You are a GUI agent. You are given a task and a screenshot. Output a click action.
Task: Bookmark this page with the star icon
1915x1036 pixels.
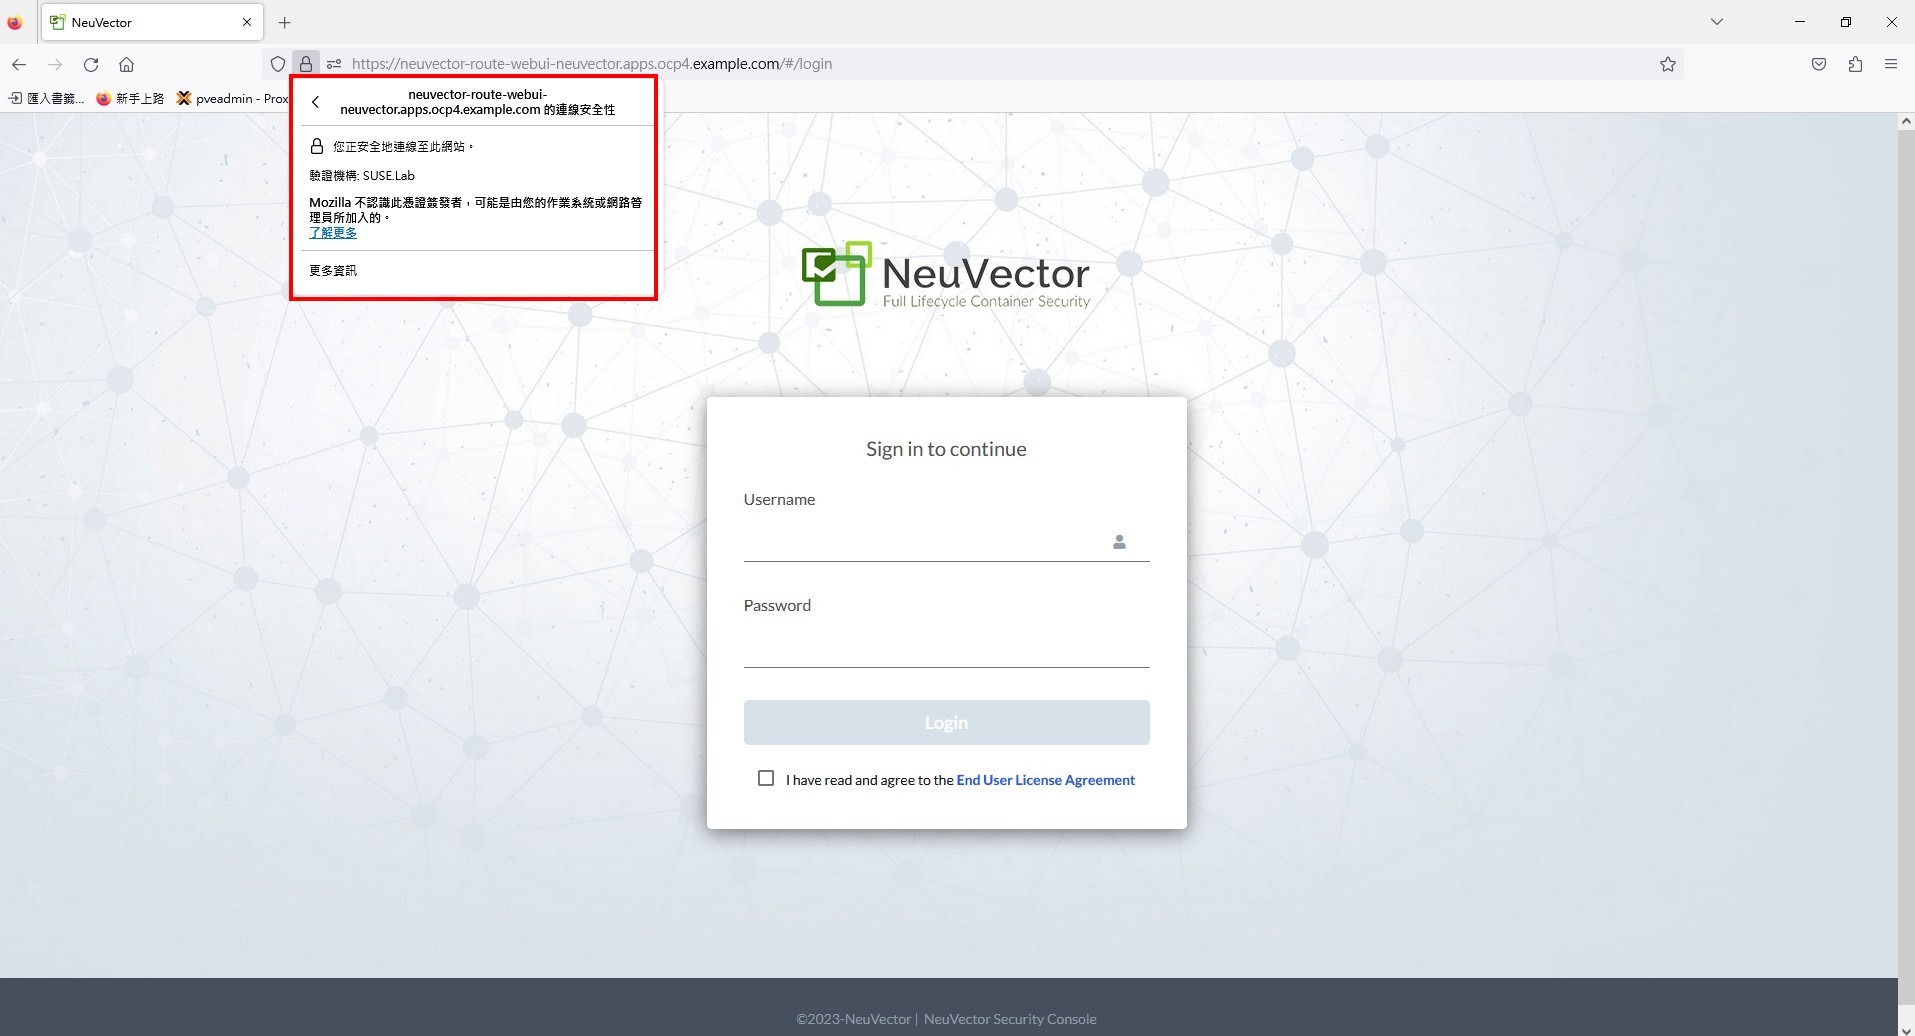click(1668, 64)
